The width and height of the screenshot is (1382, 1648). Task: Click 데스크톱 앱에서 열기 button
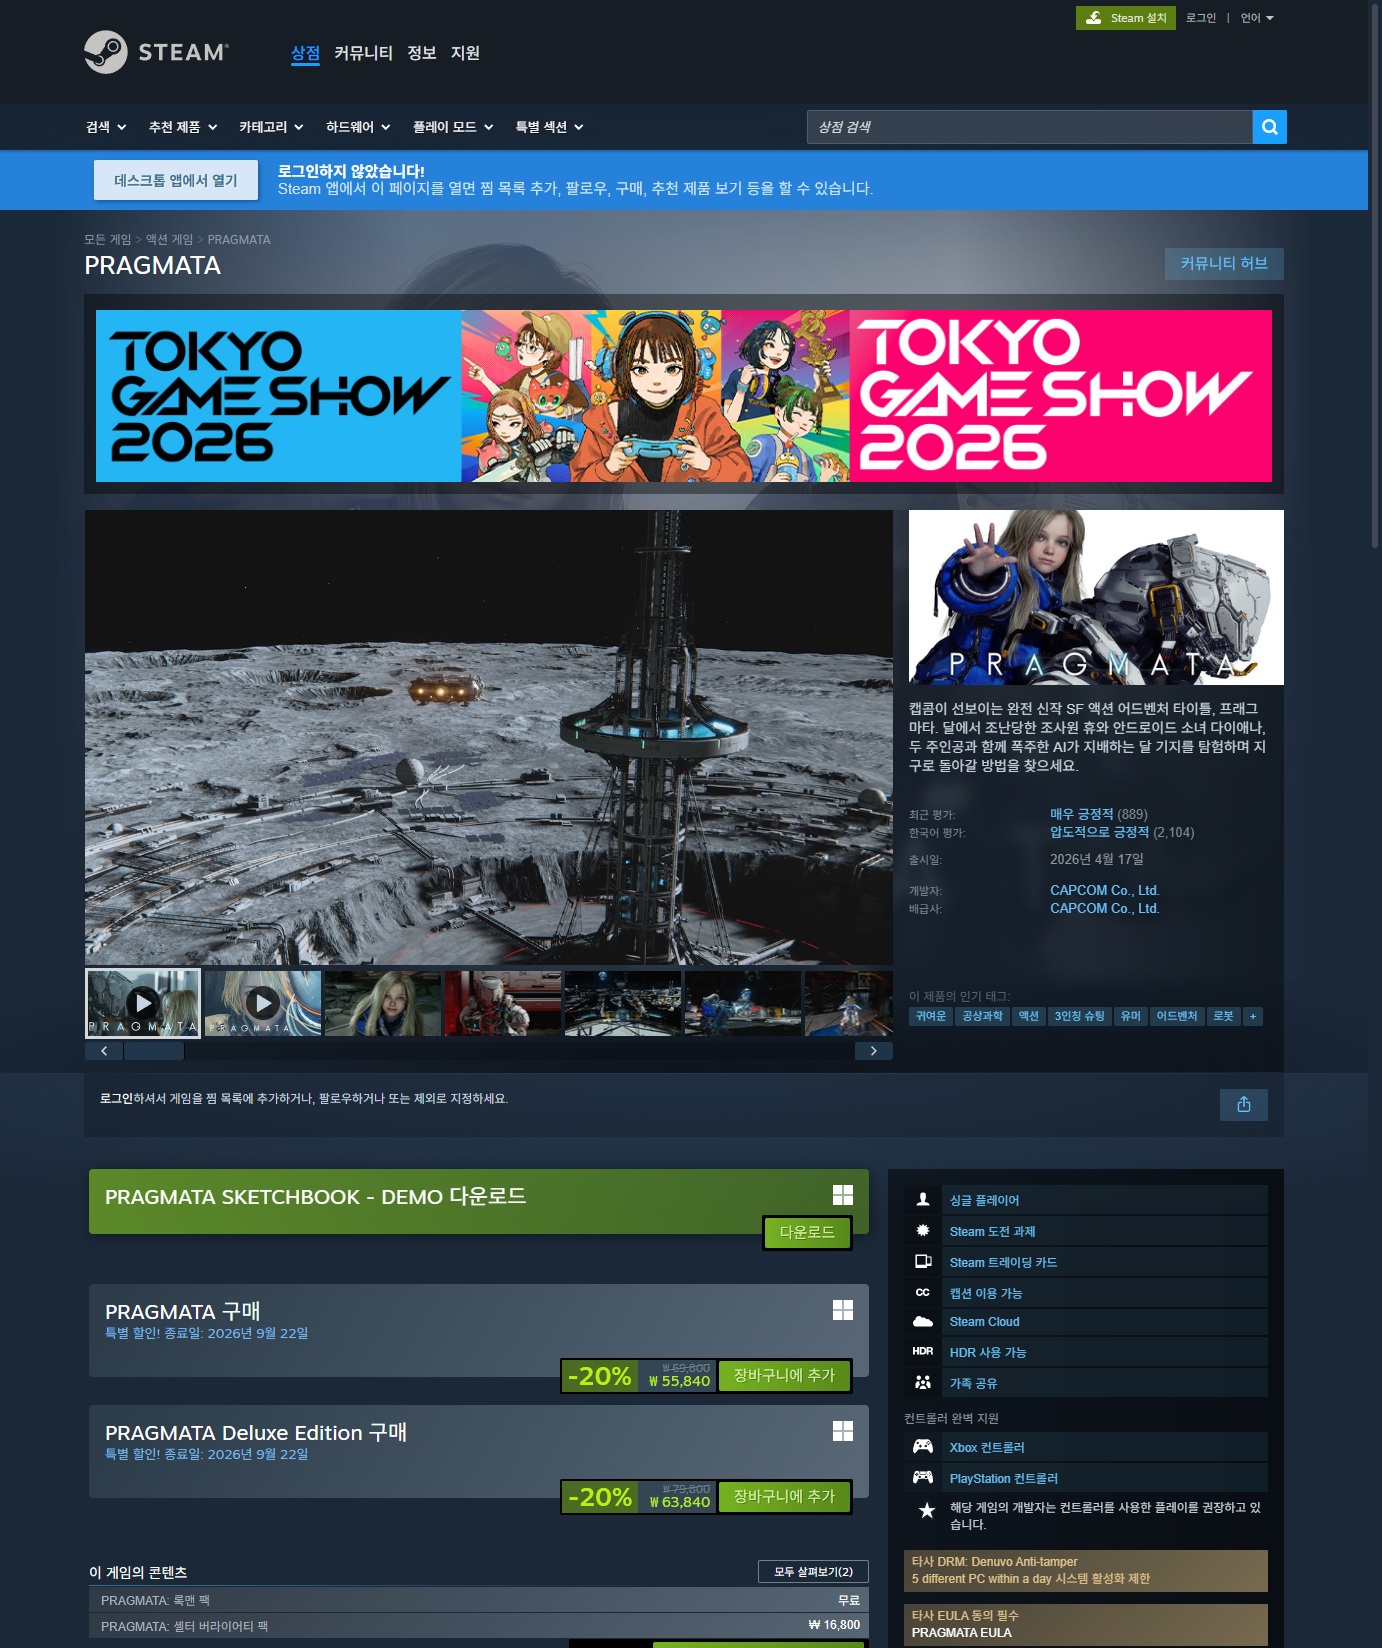pyautogui.click(x=176, y=180)
